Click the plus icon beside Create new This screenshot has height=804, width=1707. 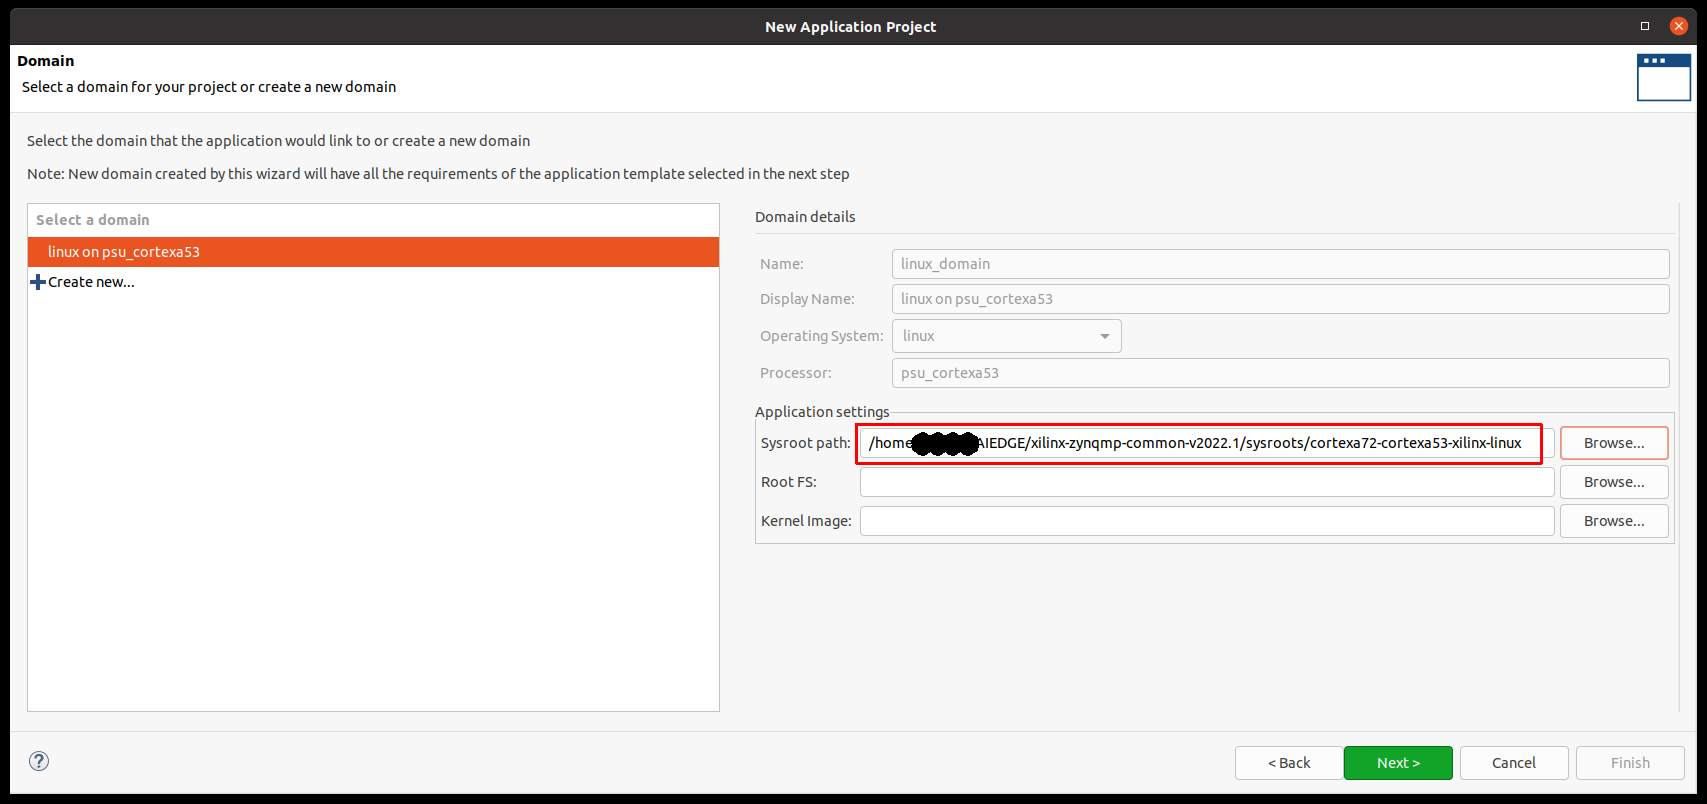click(38, 282)
